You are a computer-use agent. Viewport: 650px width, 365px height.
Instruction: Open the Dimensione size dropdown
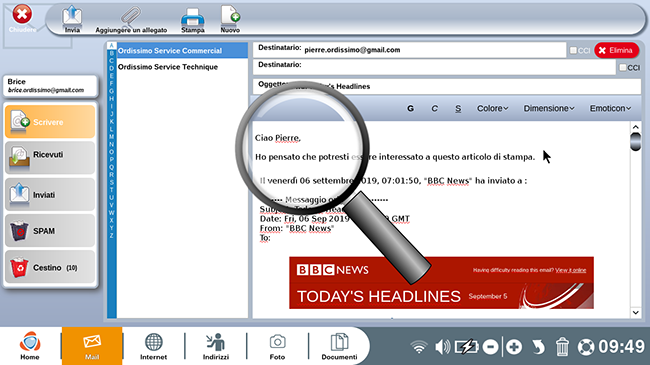[x=549, y=108]
